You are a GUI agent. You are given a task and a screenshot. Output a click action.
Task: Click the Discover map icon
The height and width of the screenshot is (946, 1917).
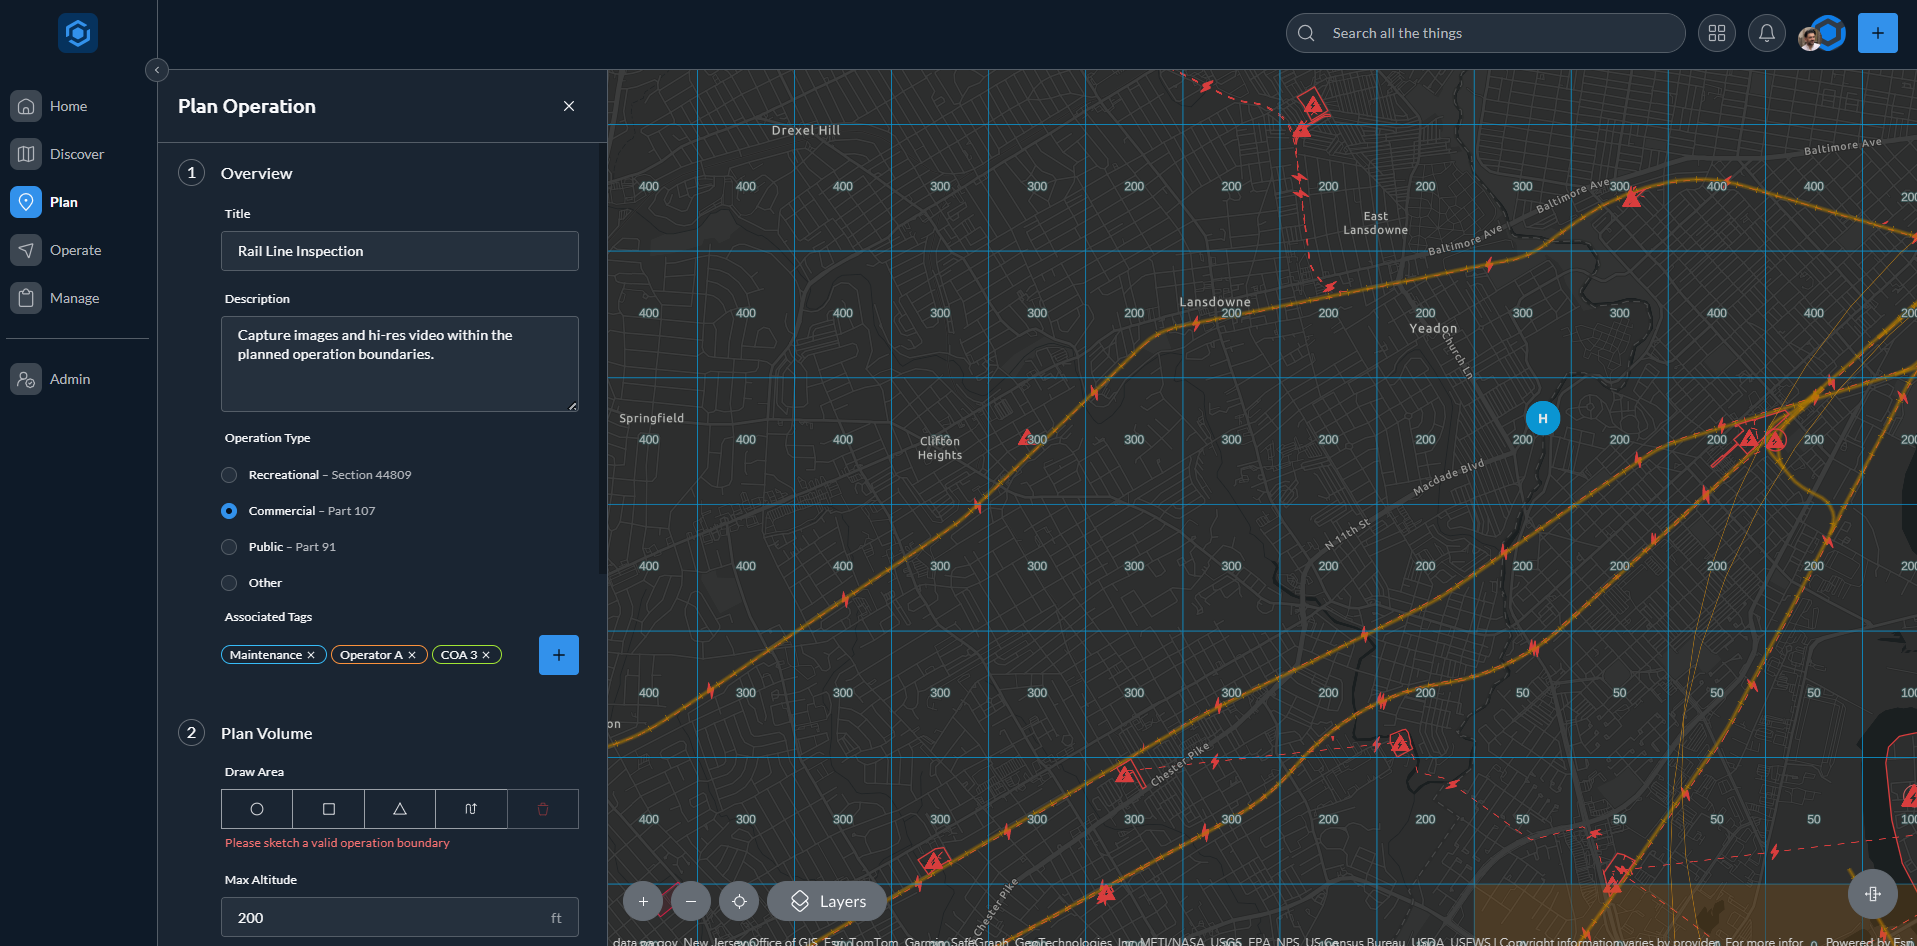[x=26, y=154]
